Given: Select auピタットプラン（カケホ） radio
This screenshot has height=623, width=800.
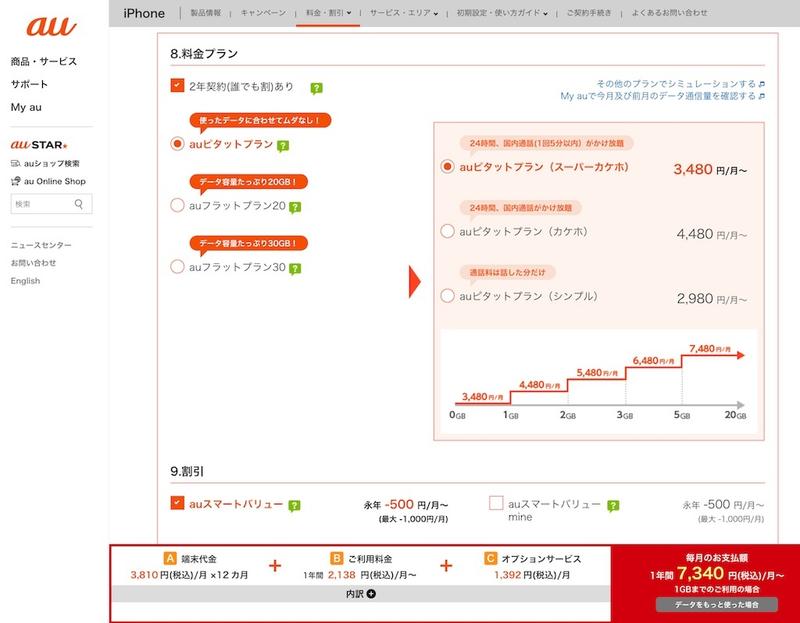Looking at the screenshot, I should point(447,231).
